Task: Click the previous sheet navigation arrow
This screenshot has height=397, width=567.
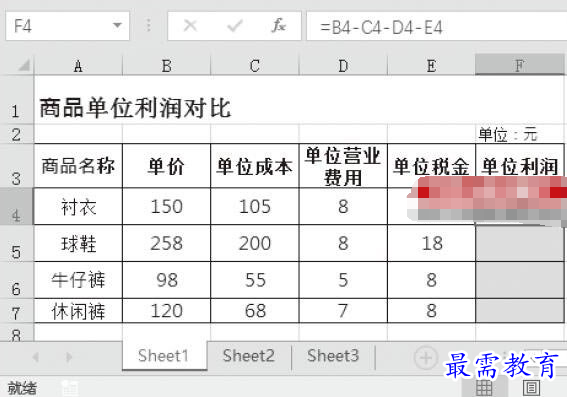Action: pyautogui.click(x=36, y=357)
